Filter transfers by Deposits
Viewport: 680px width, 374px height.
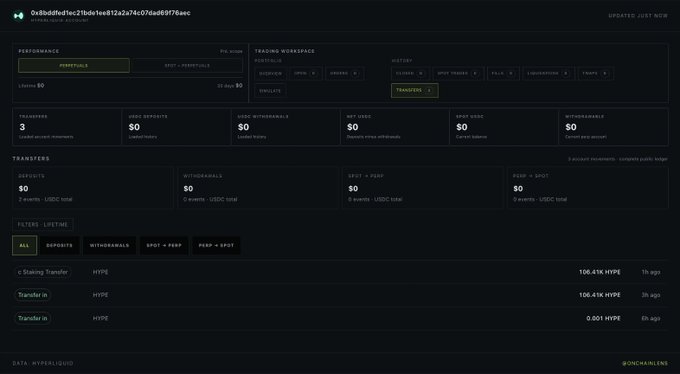59,245
